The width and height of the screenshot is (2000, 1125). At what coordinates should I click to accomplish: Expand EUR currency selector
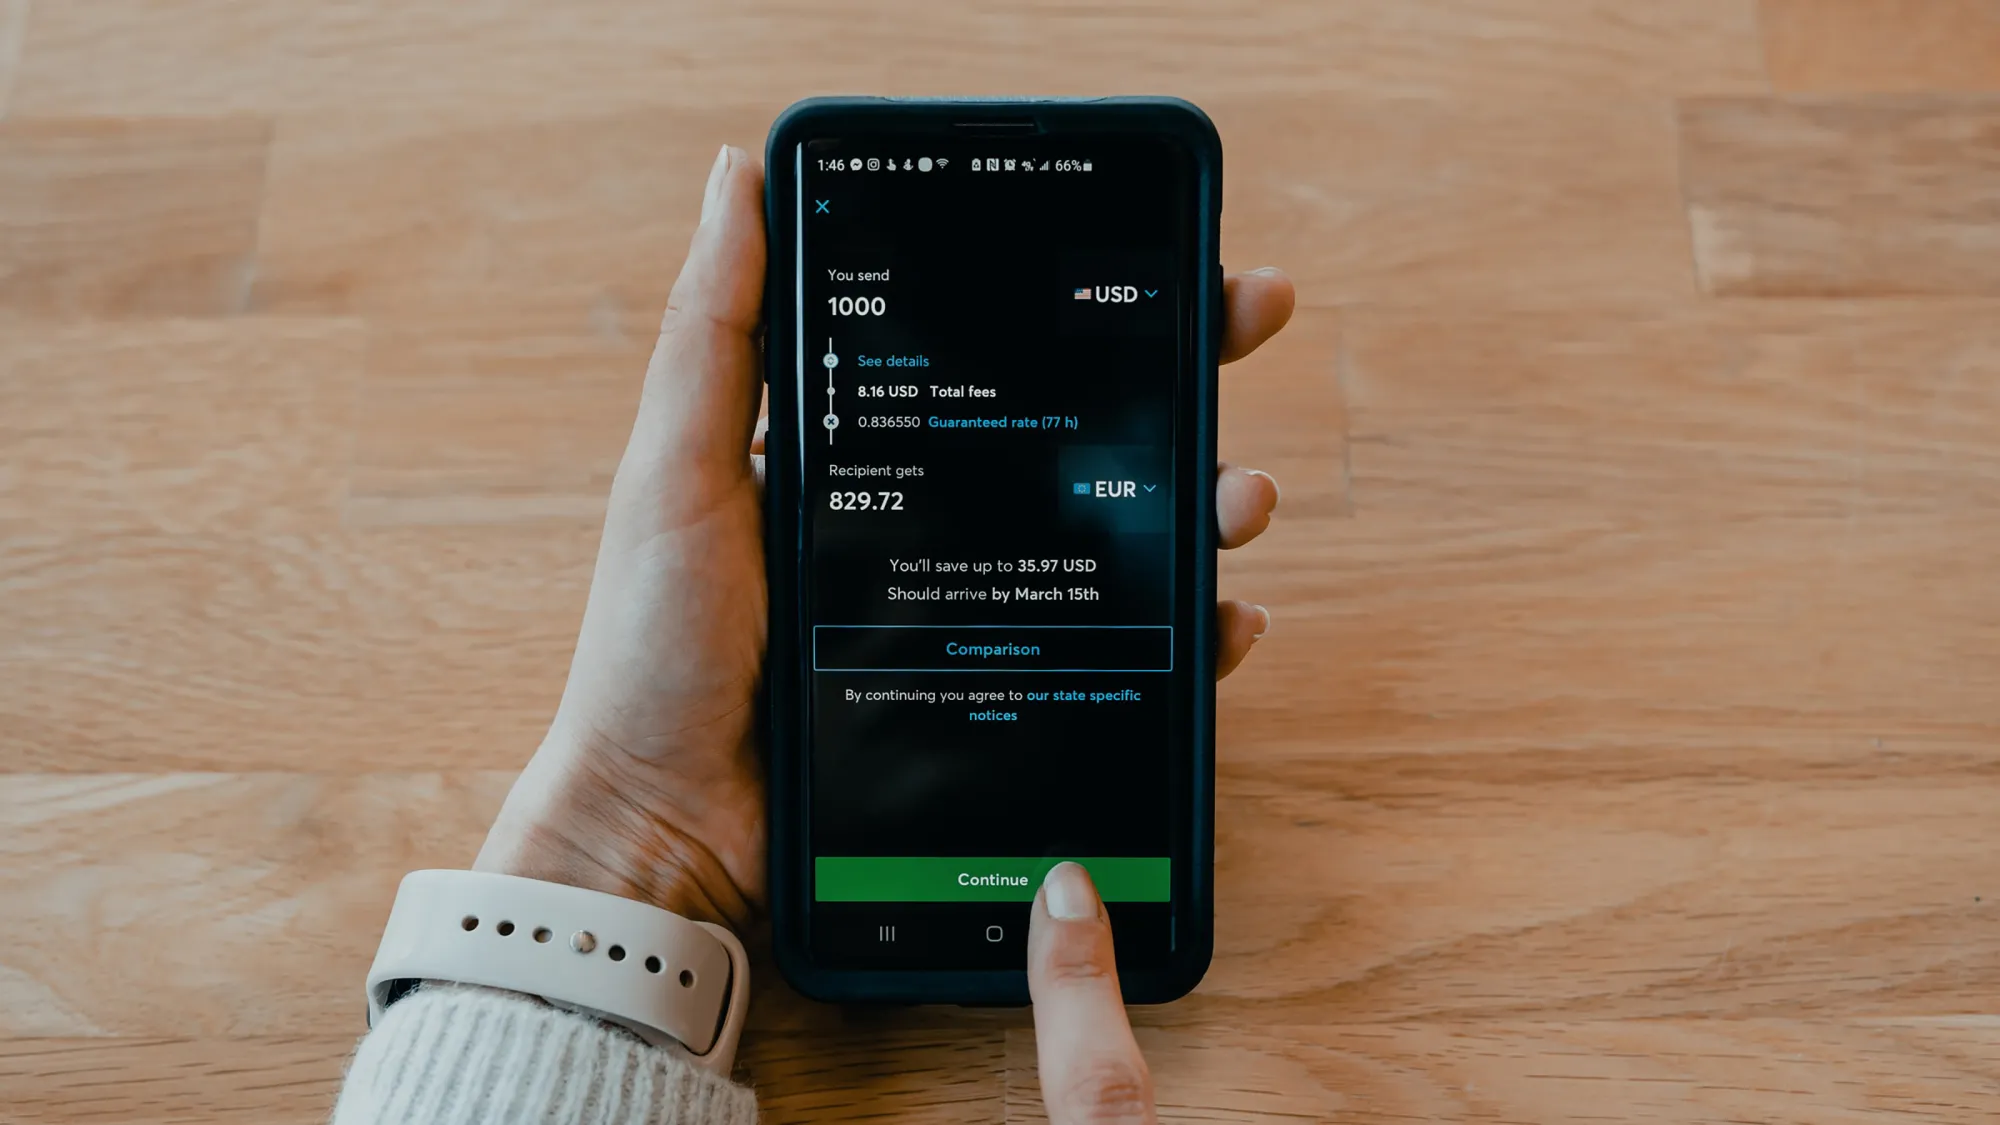click(1113, 488)
